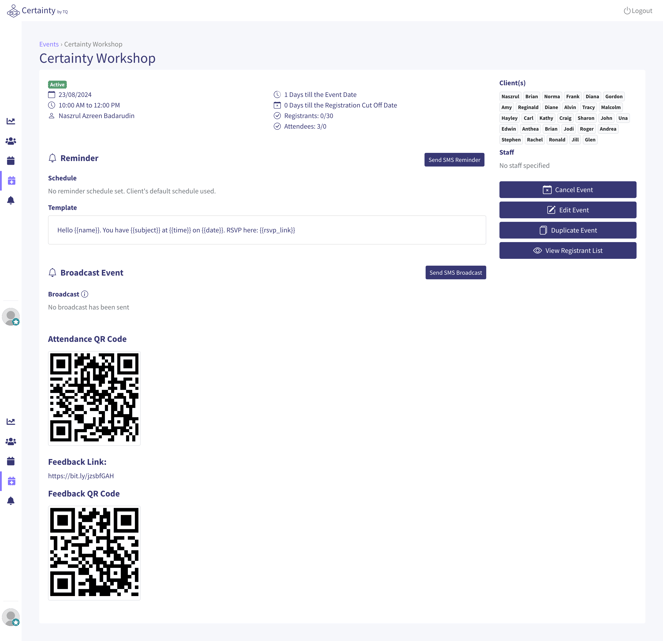This screenshot has width=663, height=641.
Task: Select the Glen client tag
Action: pyautogui.click(x=590, y=140)
